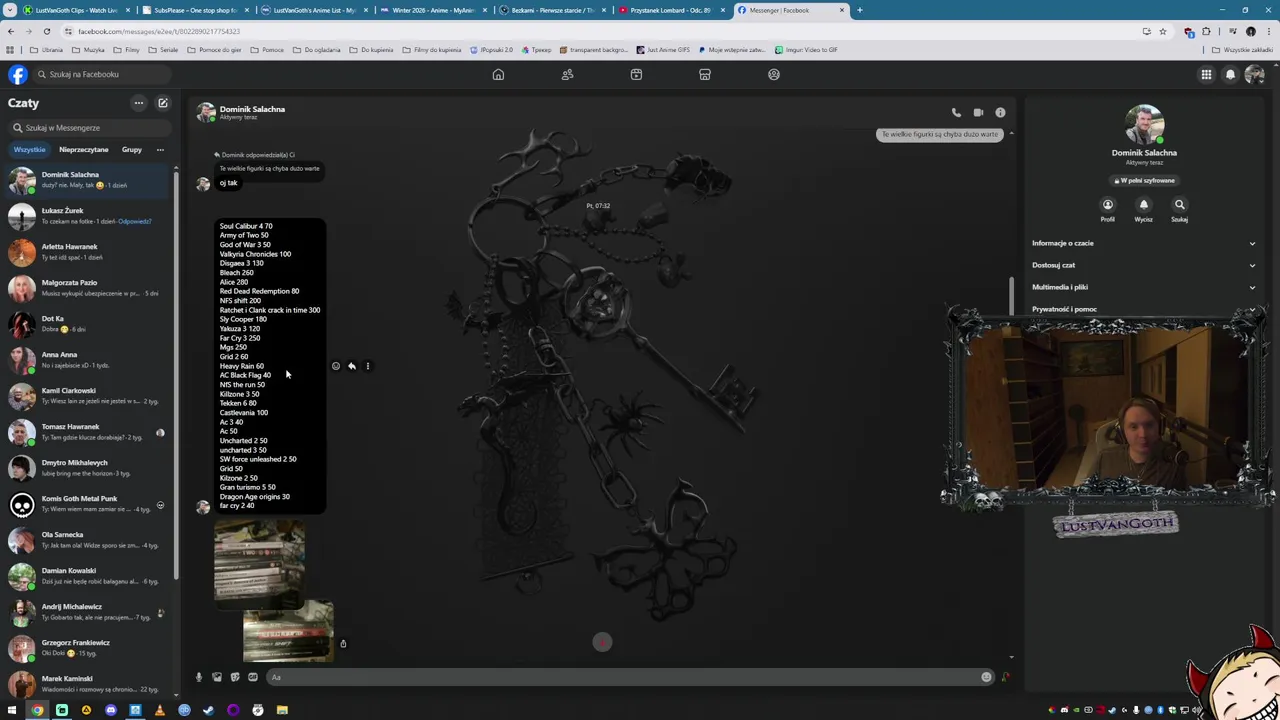Click the W pełni szyfrowane badge
1280x720 pixels.
pos(1145,181)
